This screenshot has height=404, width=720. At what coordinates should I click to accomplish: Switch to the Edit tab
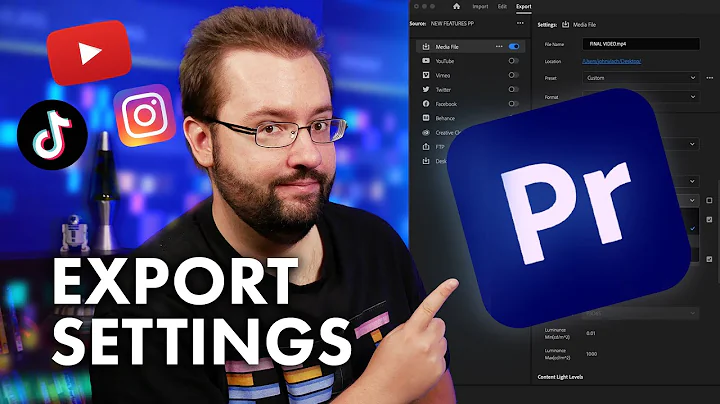tap(502, 6)
